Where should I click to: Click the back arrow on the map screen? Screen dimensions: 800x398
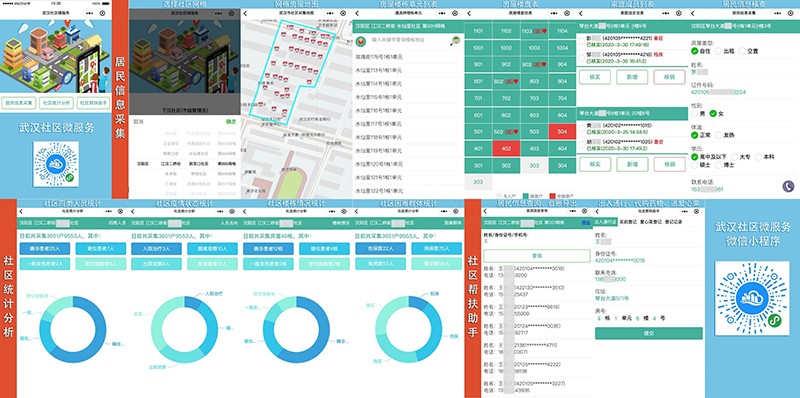point(245,13)
